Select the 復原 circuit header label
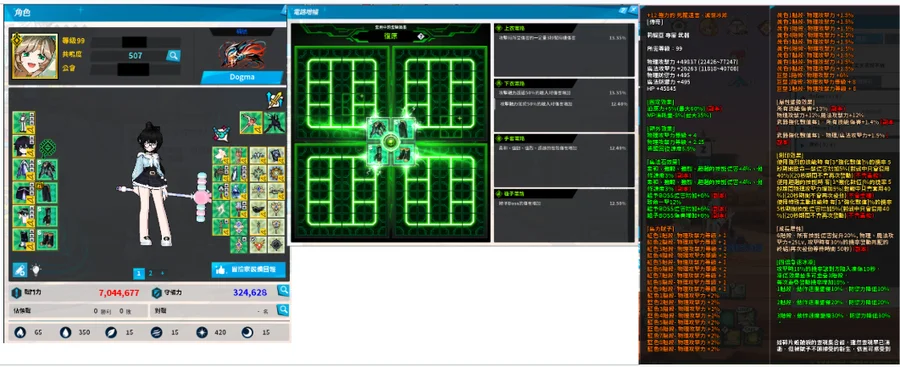 coord(390,36)
